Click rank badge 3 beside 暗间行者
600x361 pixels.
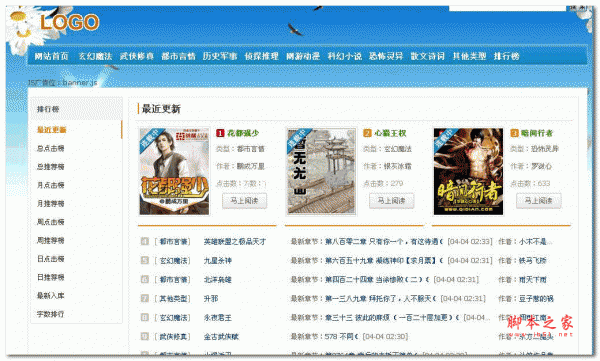tap(514, 133)
